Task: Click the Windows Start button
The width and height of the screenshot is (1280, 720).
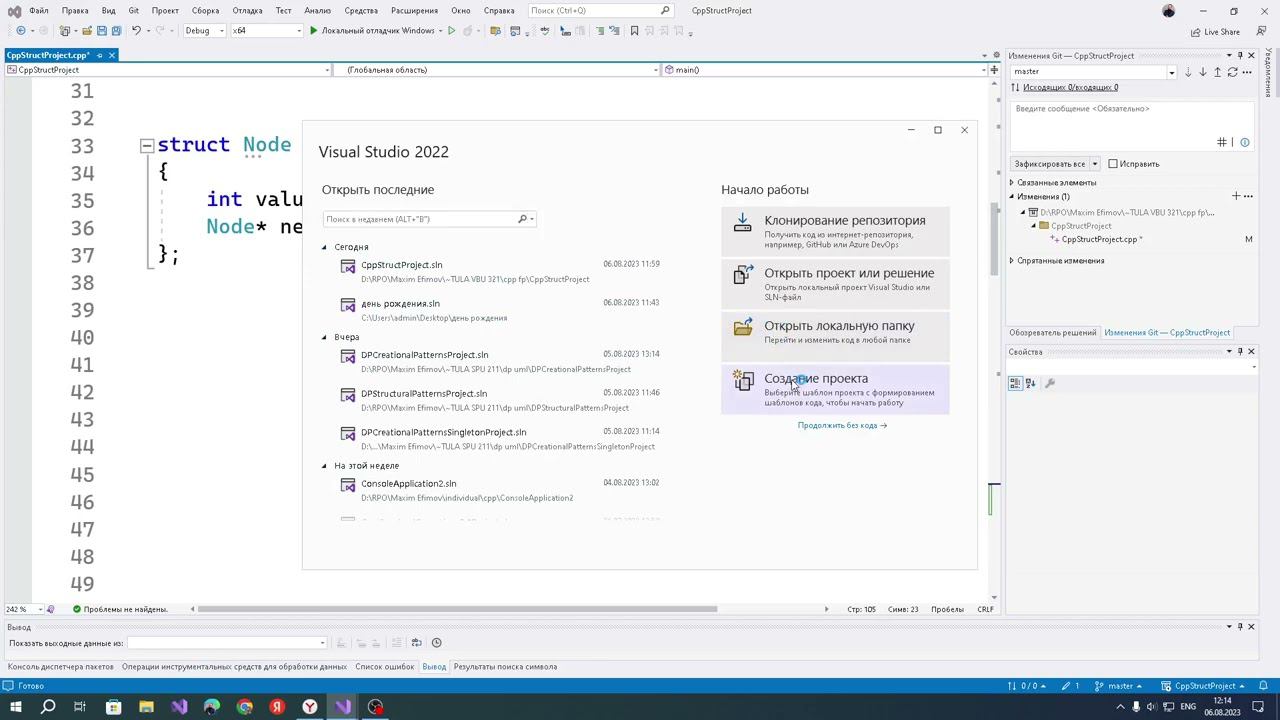Action: [x=15, y=707]
